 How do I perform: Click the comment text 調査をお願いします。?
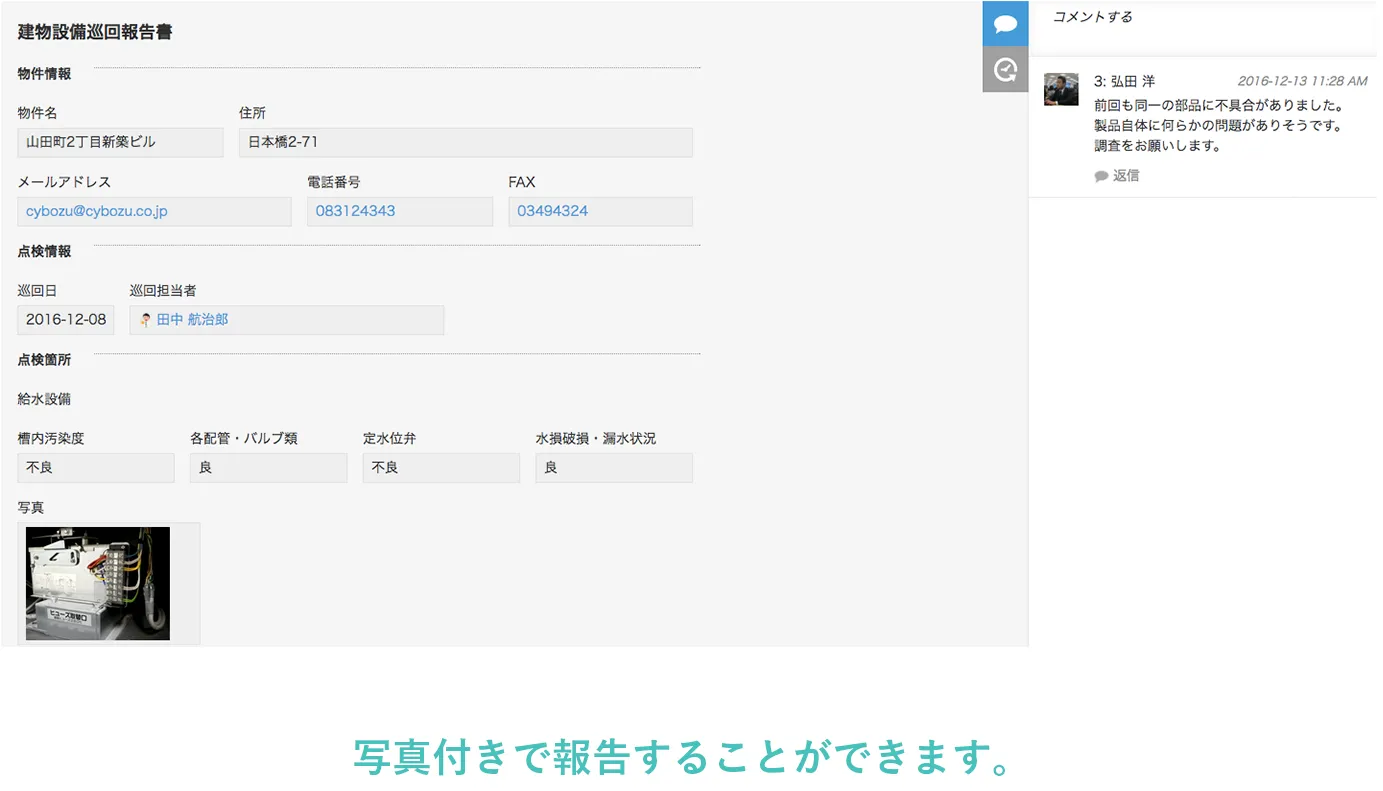pyautogui.click(x=1158, y=145)
